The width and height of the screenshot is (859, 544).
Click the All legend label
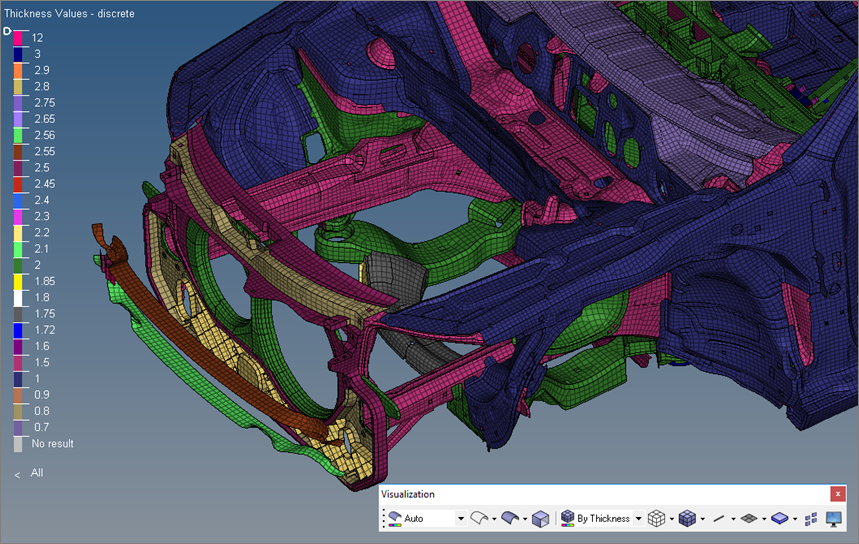(37, 473)
